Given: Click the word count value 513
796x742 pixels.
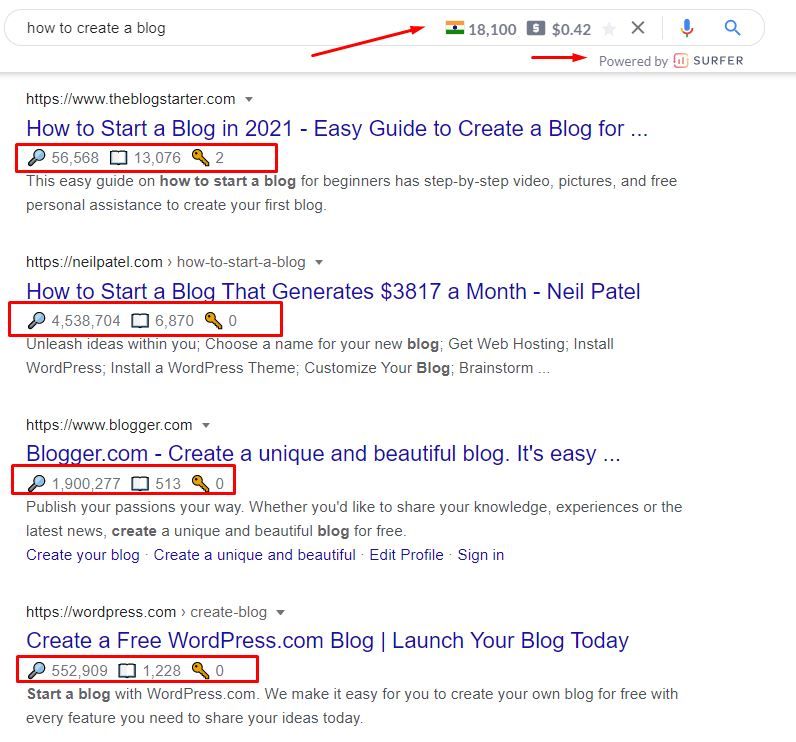Looking at the screenshot, I should click(168, 484).
